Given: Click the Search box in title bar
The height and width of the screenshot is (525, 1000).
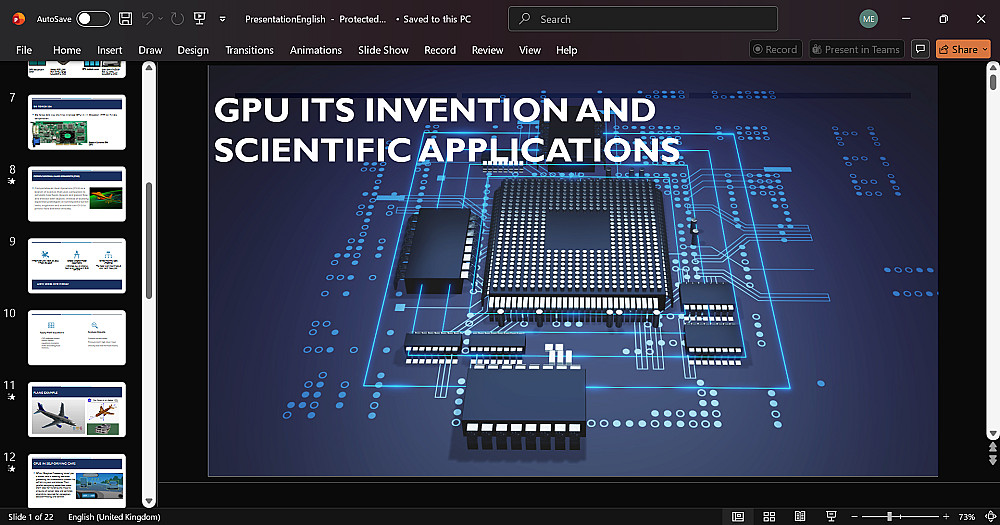Looking at the screenshot, I should 643,19.
